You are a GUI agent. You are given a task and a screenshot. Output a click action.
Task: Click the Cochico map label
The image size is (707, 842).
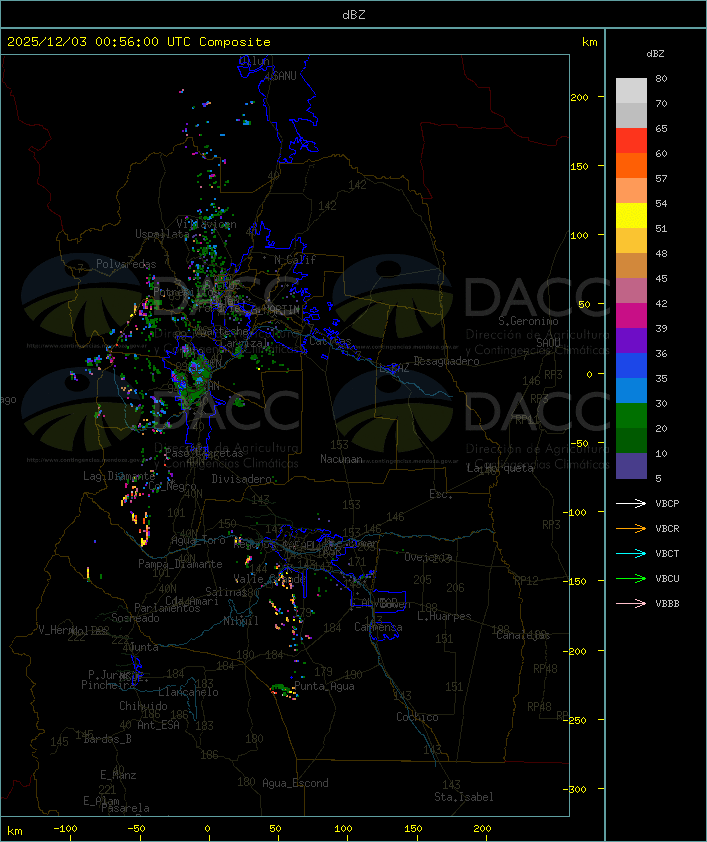tap(417, 717)
